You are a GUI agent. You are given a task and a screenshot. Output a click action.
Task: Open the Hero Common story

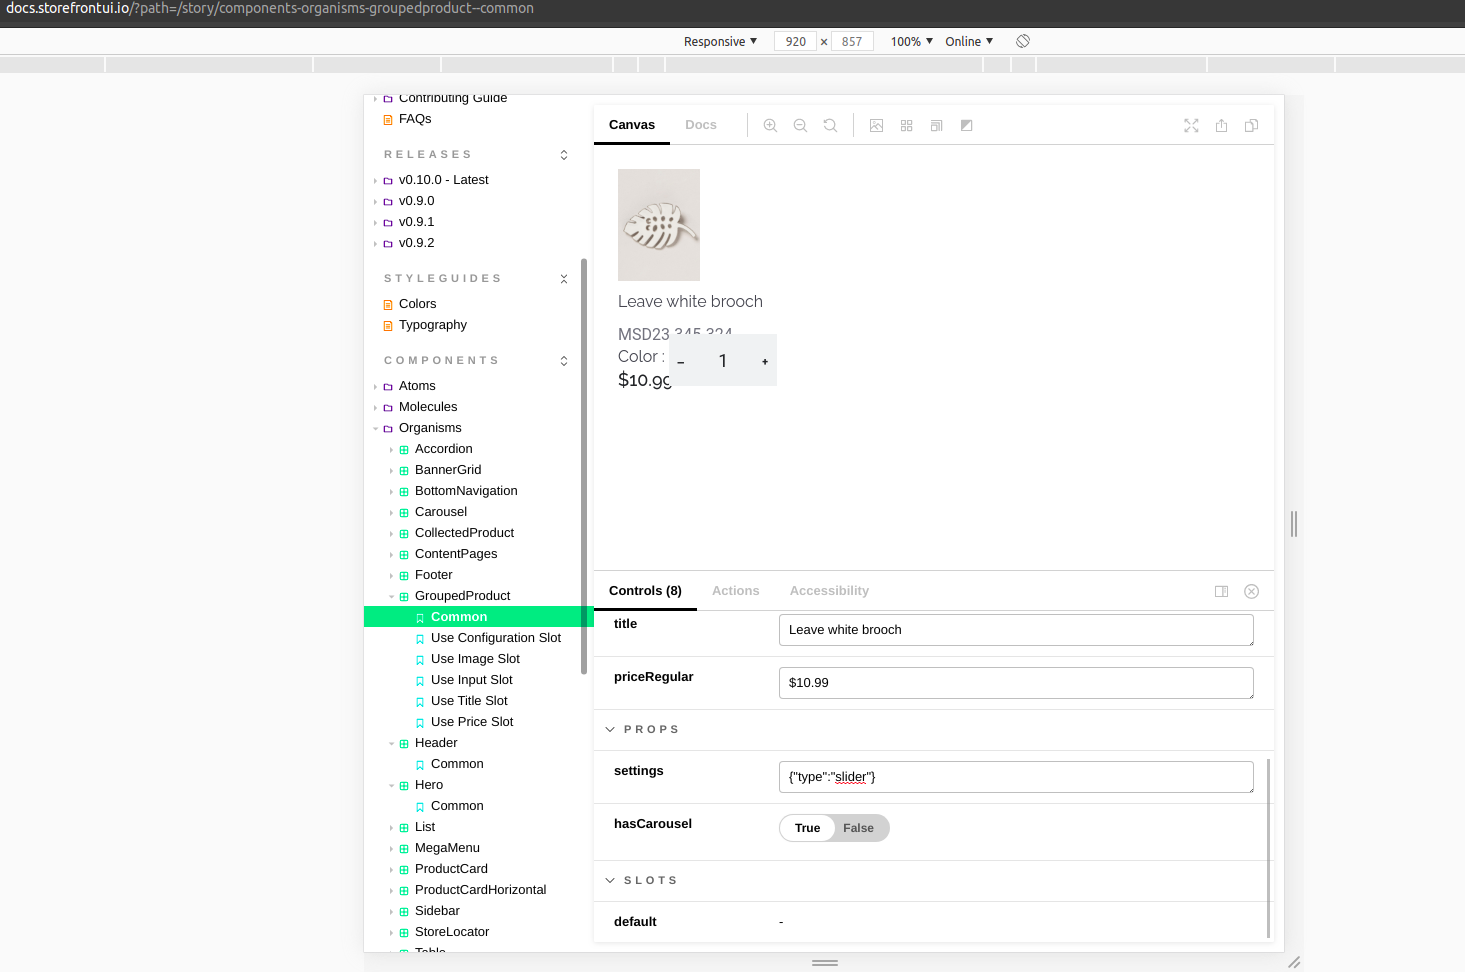point(457,806)
